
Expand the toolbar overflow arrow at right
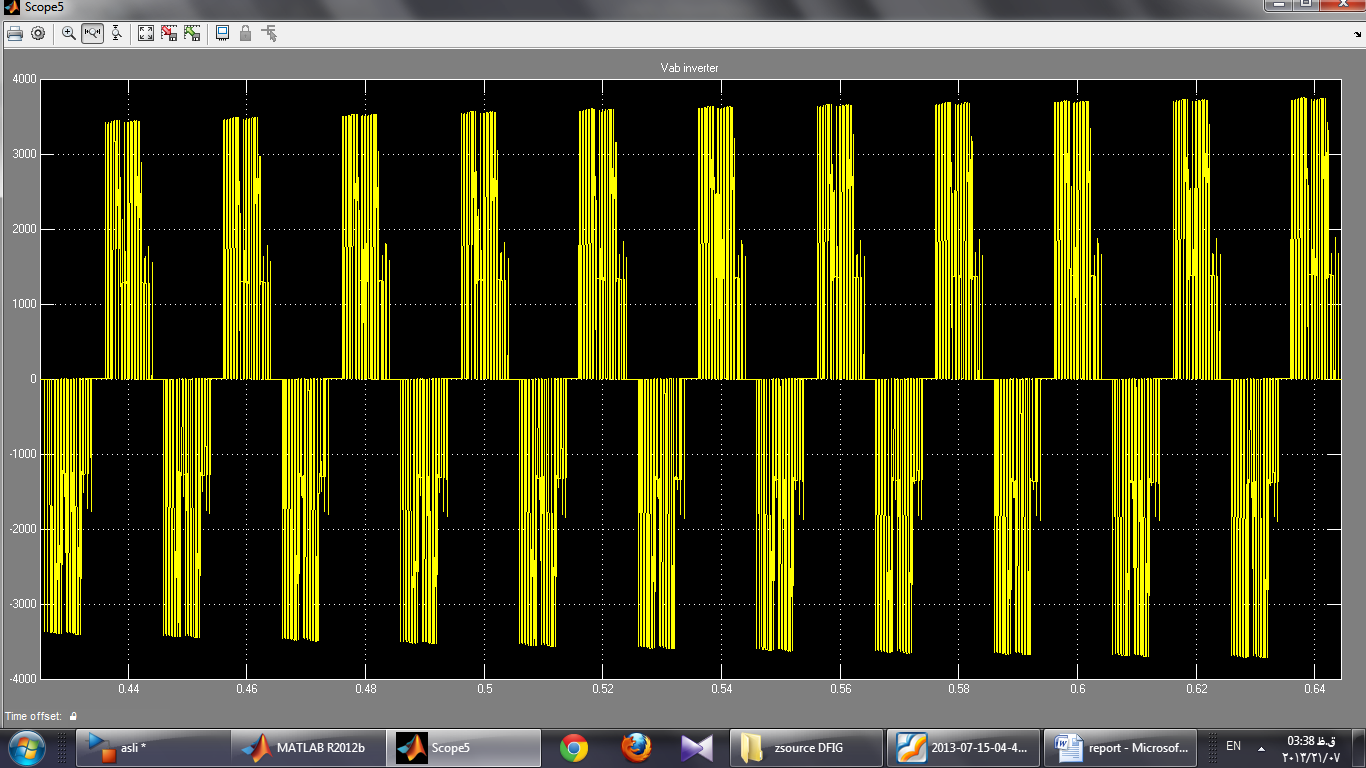[x=1356, y=33]
